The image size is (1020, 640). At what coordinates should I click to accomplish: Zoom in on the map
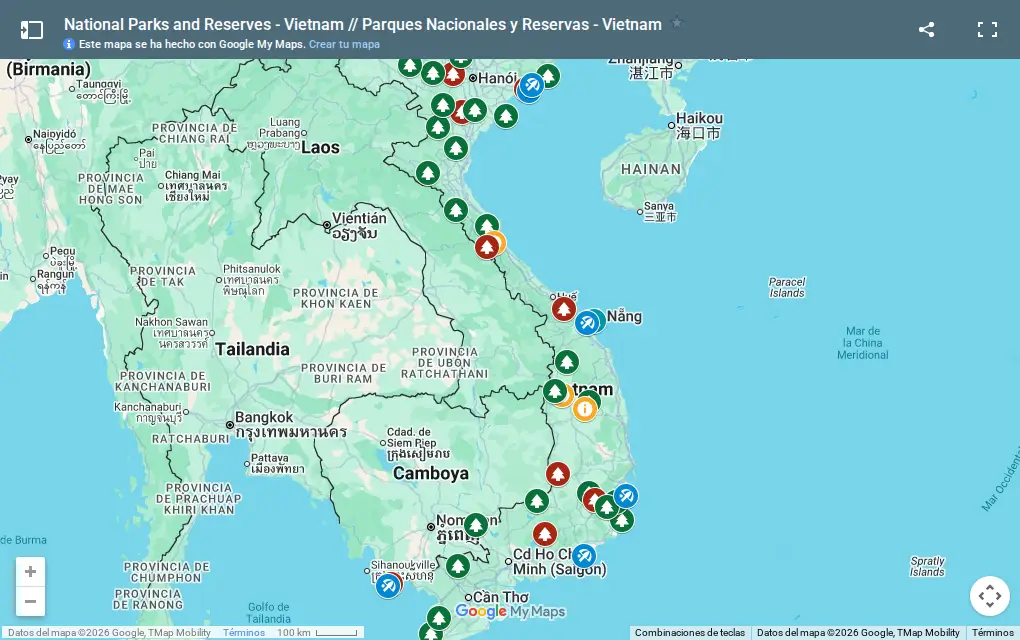coord(31,572)
